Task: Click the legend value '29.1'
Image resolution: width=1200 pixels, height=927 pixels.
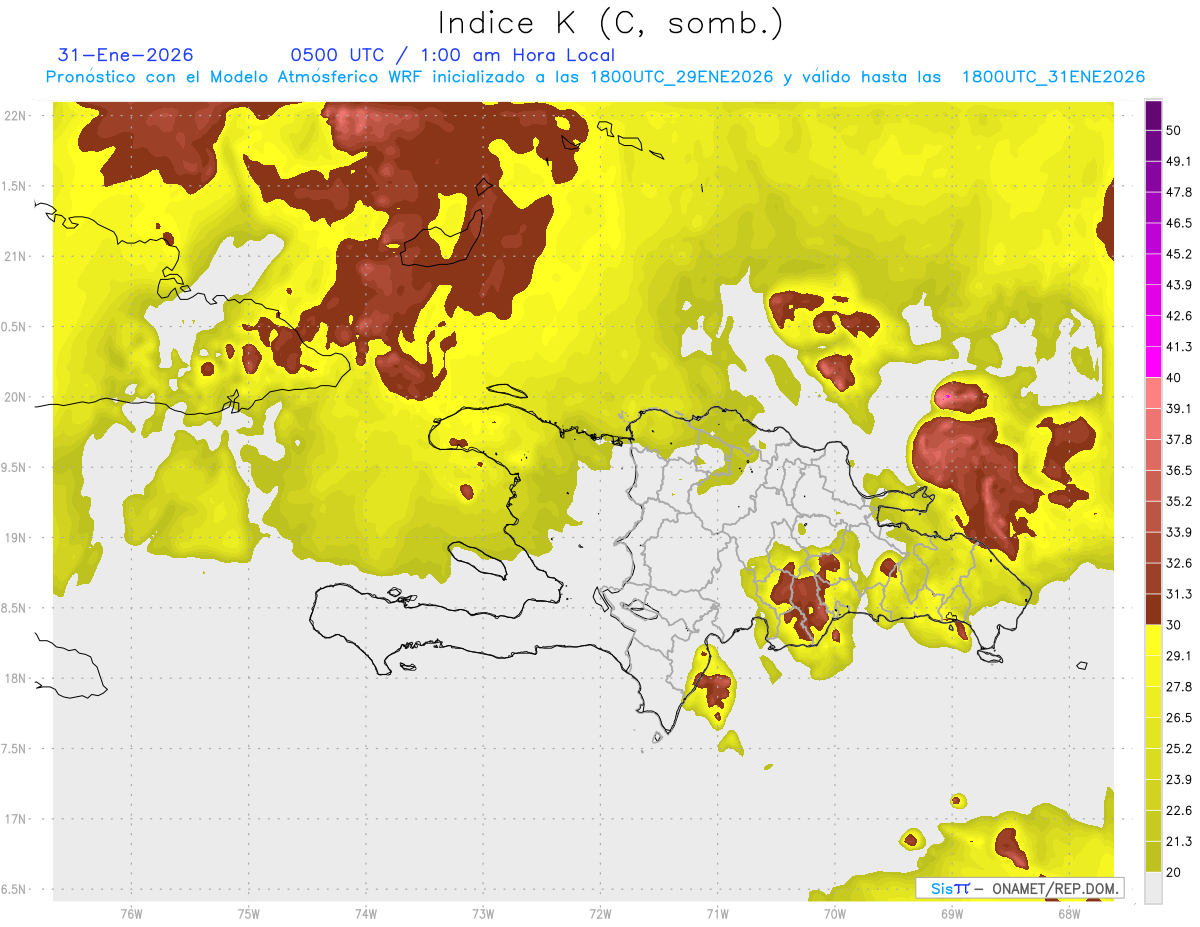Action: [x=1180, y=656]
